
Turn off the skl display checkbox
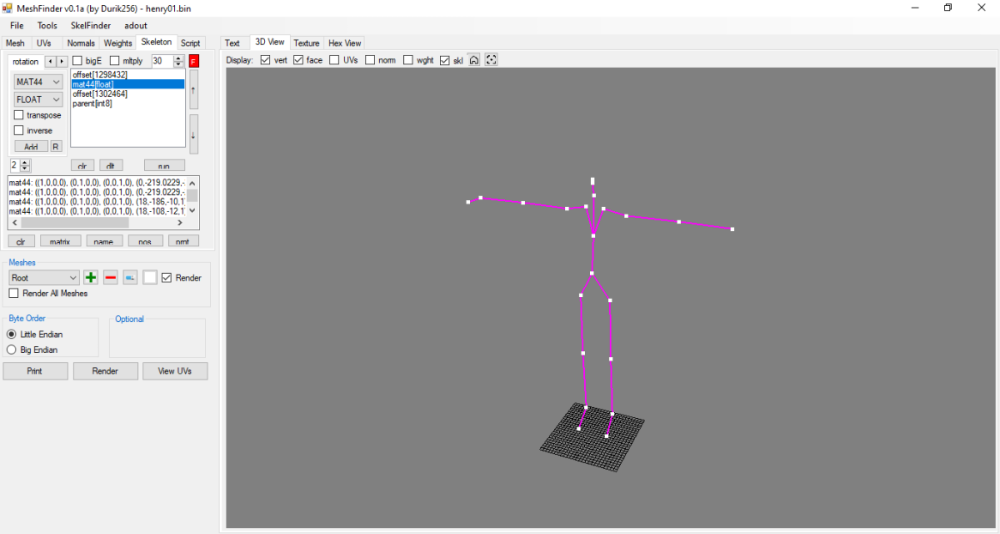point(445,60)
